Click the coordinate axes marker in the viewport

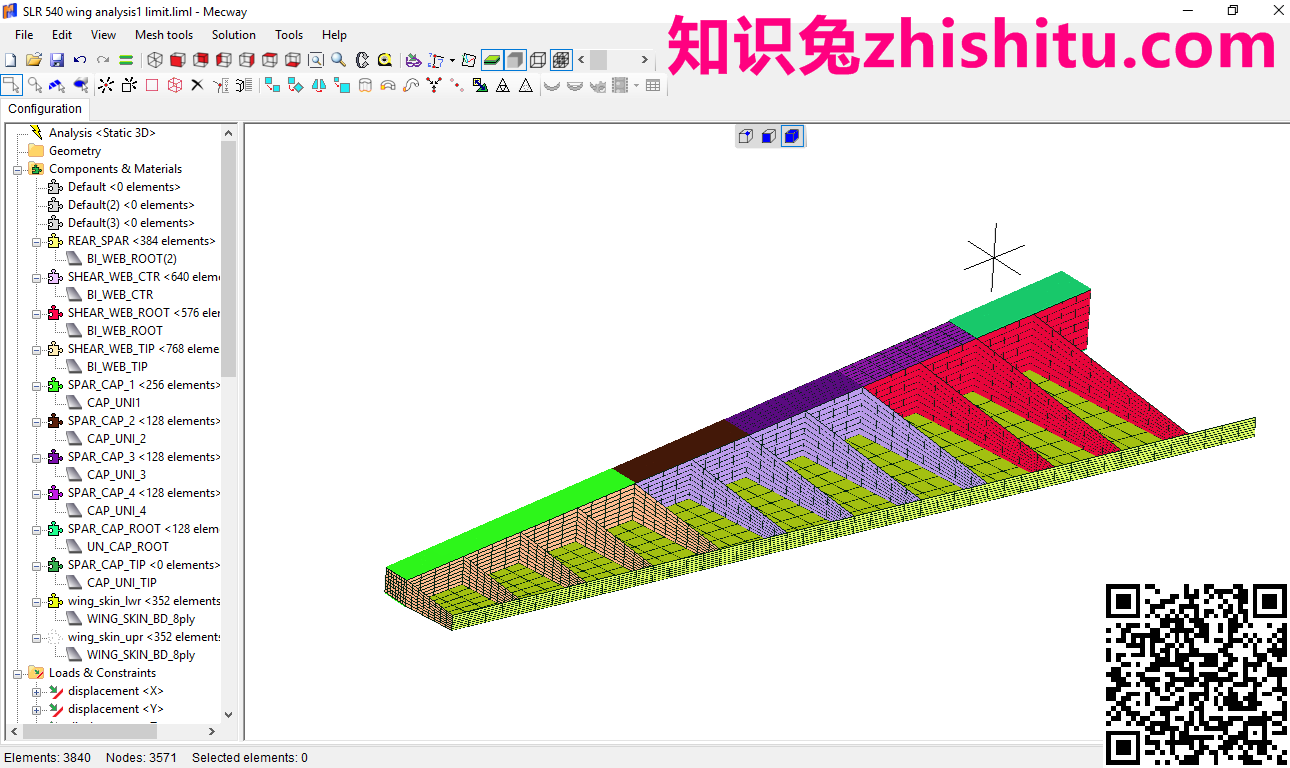click(994, 257)
